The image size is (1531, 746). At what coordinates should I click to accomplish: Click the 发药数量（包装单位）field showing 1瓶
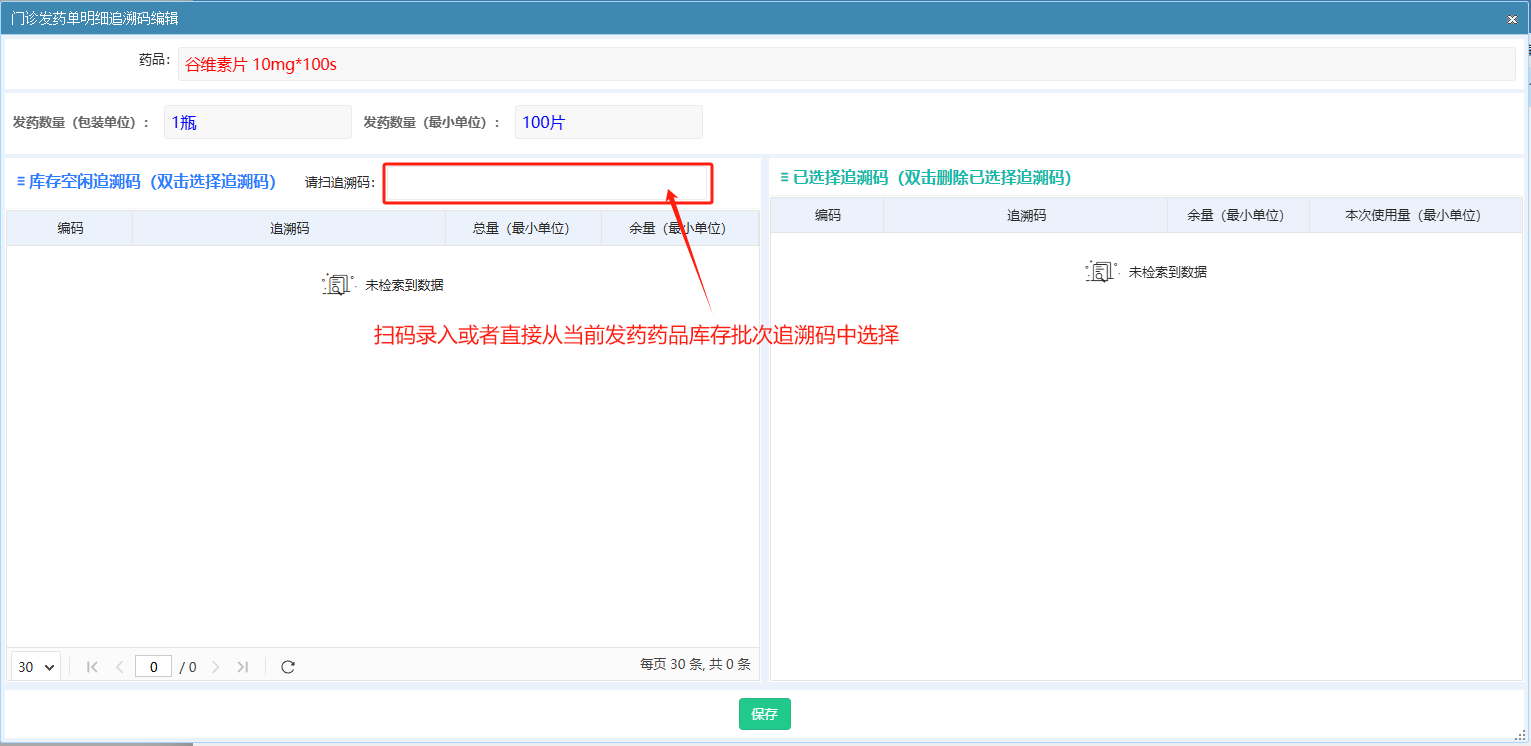(258, 122)
